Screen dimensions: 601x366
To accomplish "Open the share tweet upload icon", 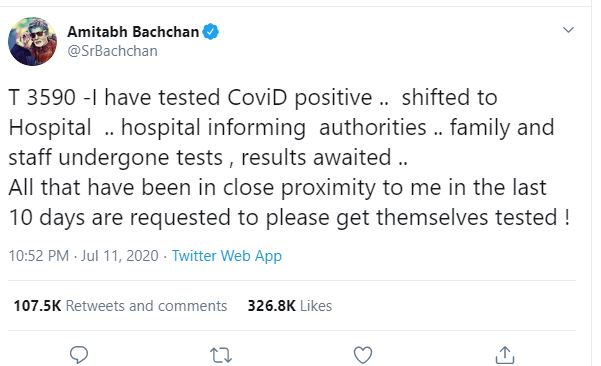I will [x=505, y=355].
